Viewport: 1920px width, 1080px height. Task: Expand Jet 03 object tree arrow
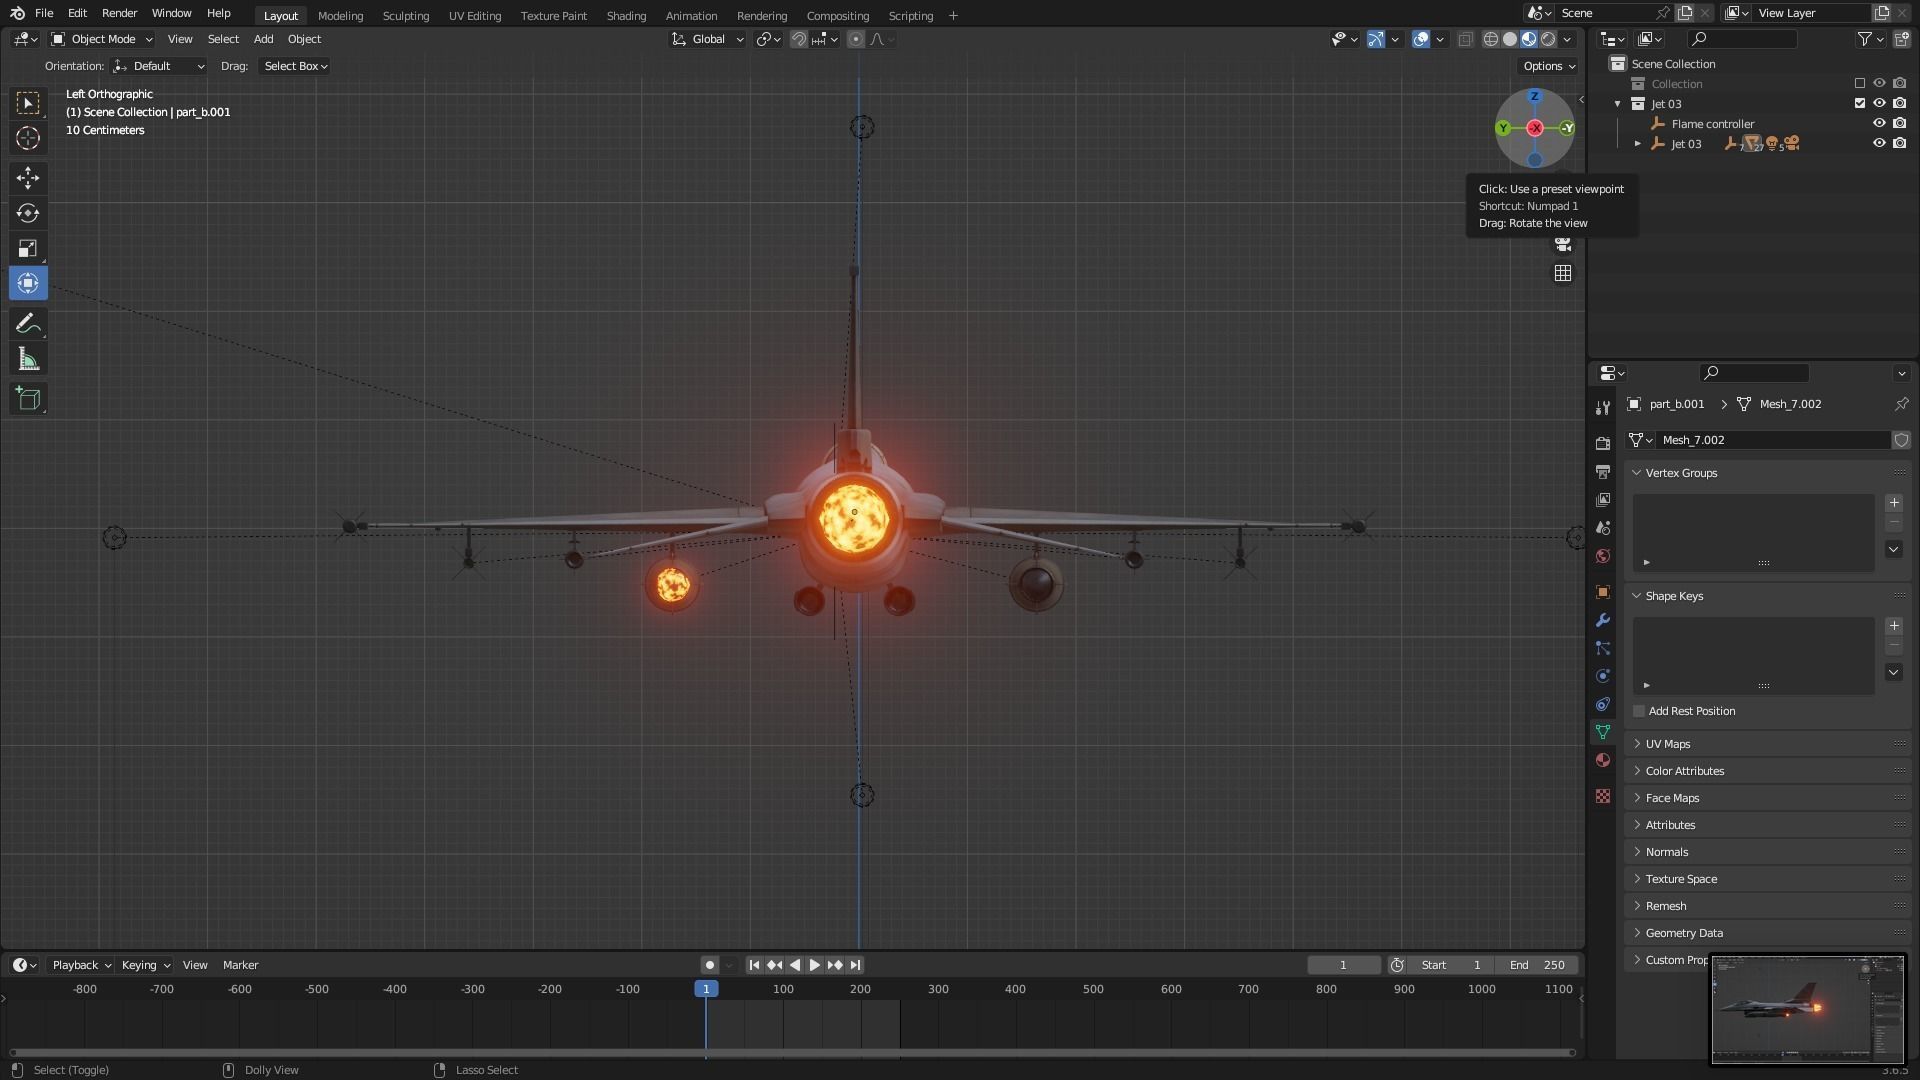1637,144
